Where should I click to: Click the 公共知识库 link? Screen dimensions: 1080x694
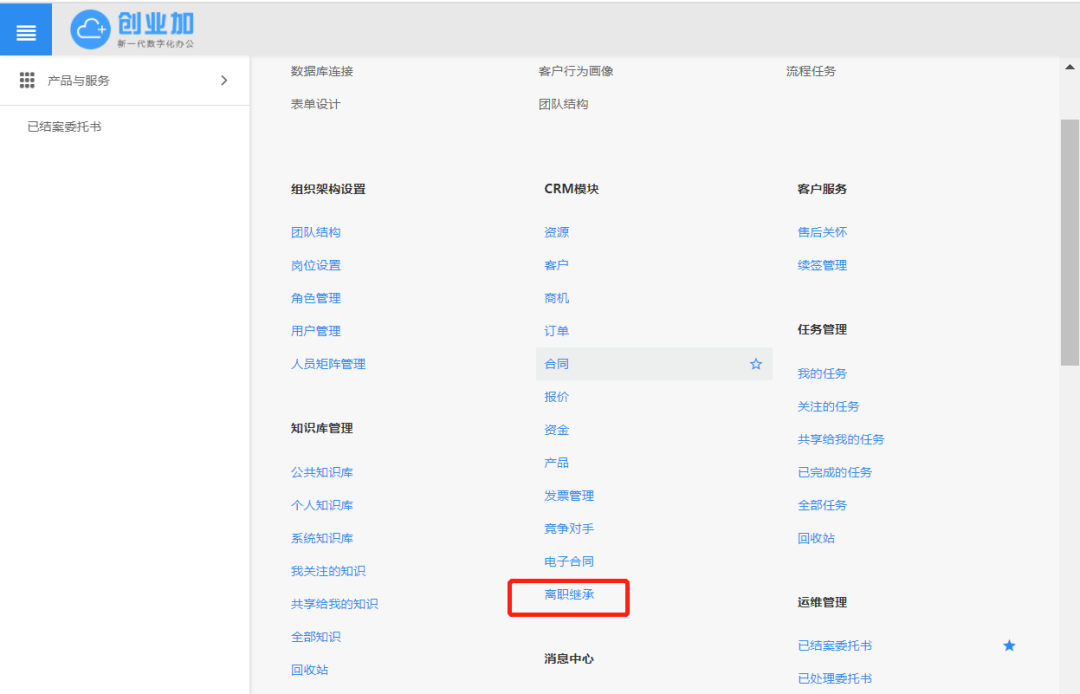[x=322, y=472]
